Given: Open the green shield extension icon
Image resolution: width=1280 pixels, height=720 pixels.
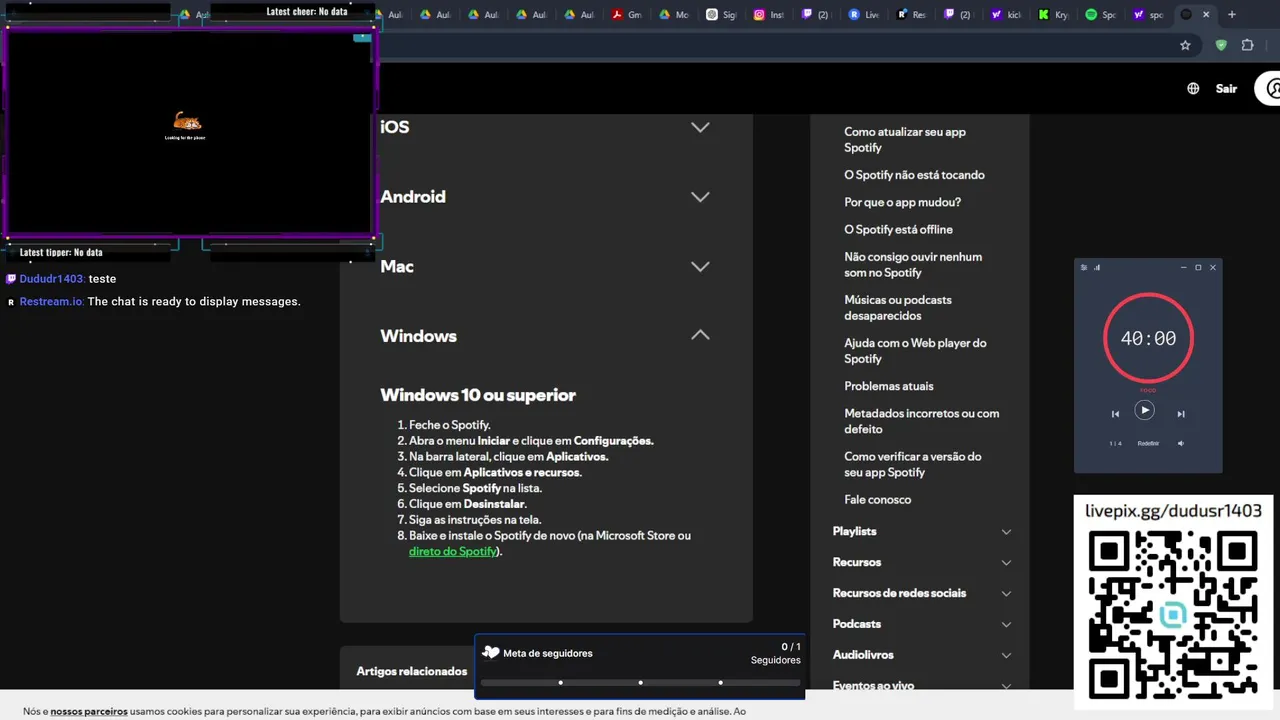Looking at the screenshot, I should pyautogui.click(x=1221, y=45).
